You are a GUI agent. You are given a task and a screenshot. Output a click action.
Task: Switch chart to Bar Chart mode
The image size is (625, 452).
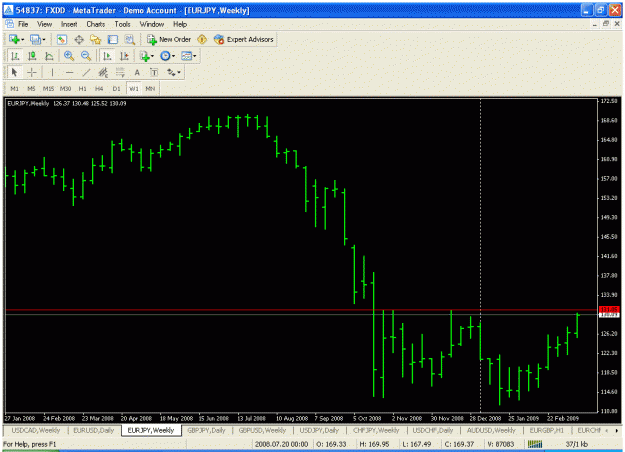[16, 56]
